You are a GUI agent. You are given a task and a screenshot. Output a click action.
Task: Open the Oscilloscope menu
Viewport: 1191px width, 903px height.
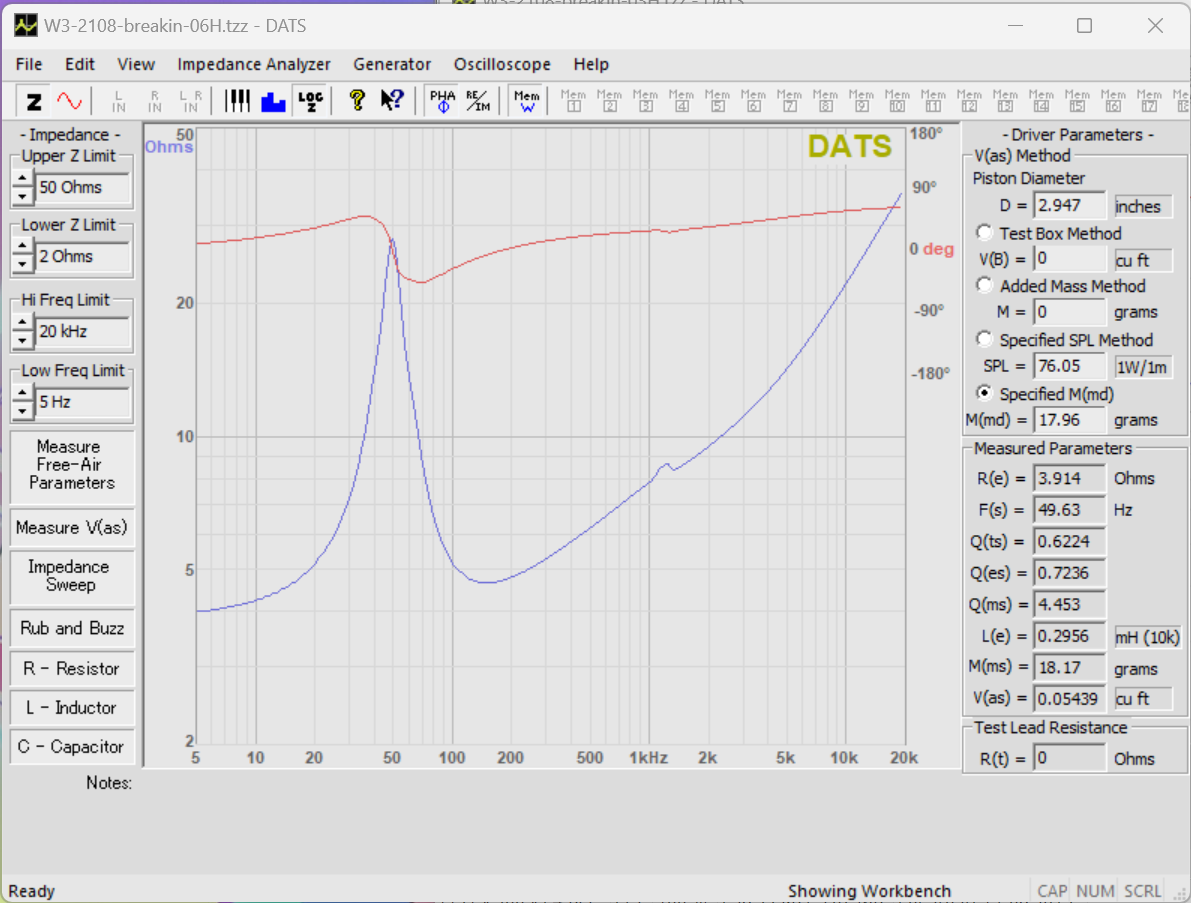point(502,64)
